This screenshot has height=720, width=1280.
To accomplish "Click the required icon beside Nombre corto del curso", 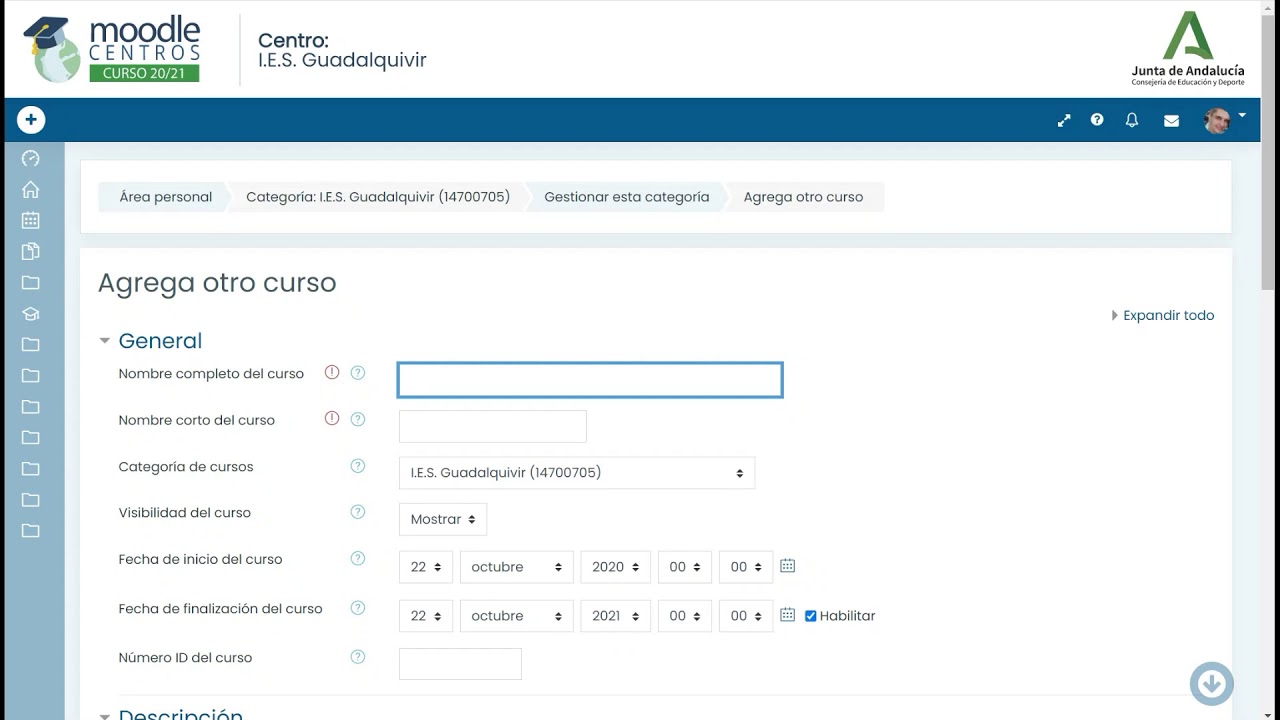I will pyautogui.click(x=332, y=418).
